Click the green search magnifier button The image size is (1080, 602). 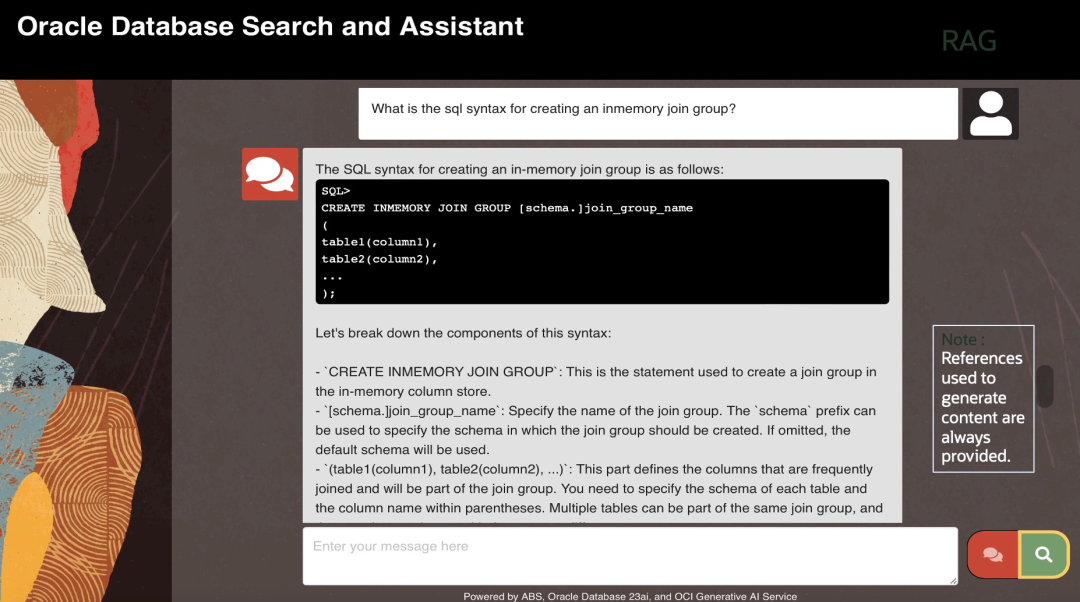tap(1043, 554)
